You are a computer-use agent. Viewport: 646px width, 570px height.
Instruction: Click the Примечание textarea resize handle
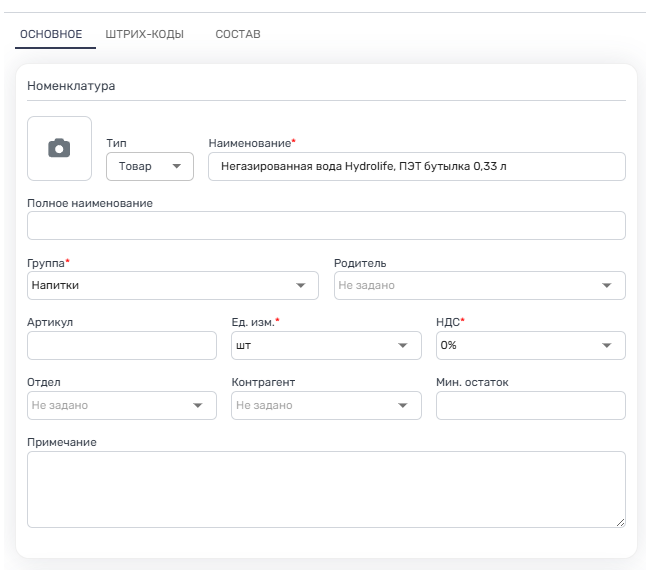point(620,522)
